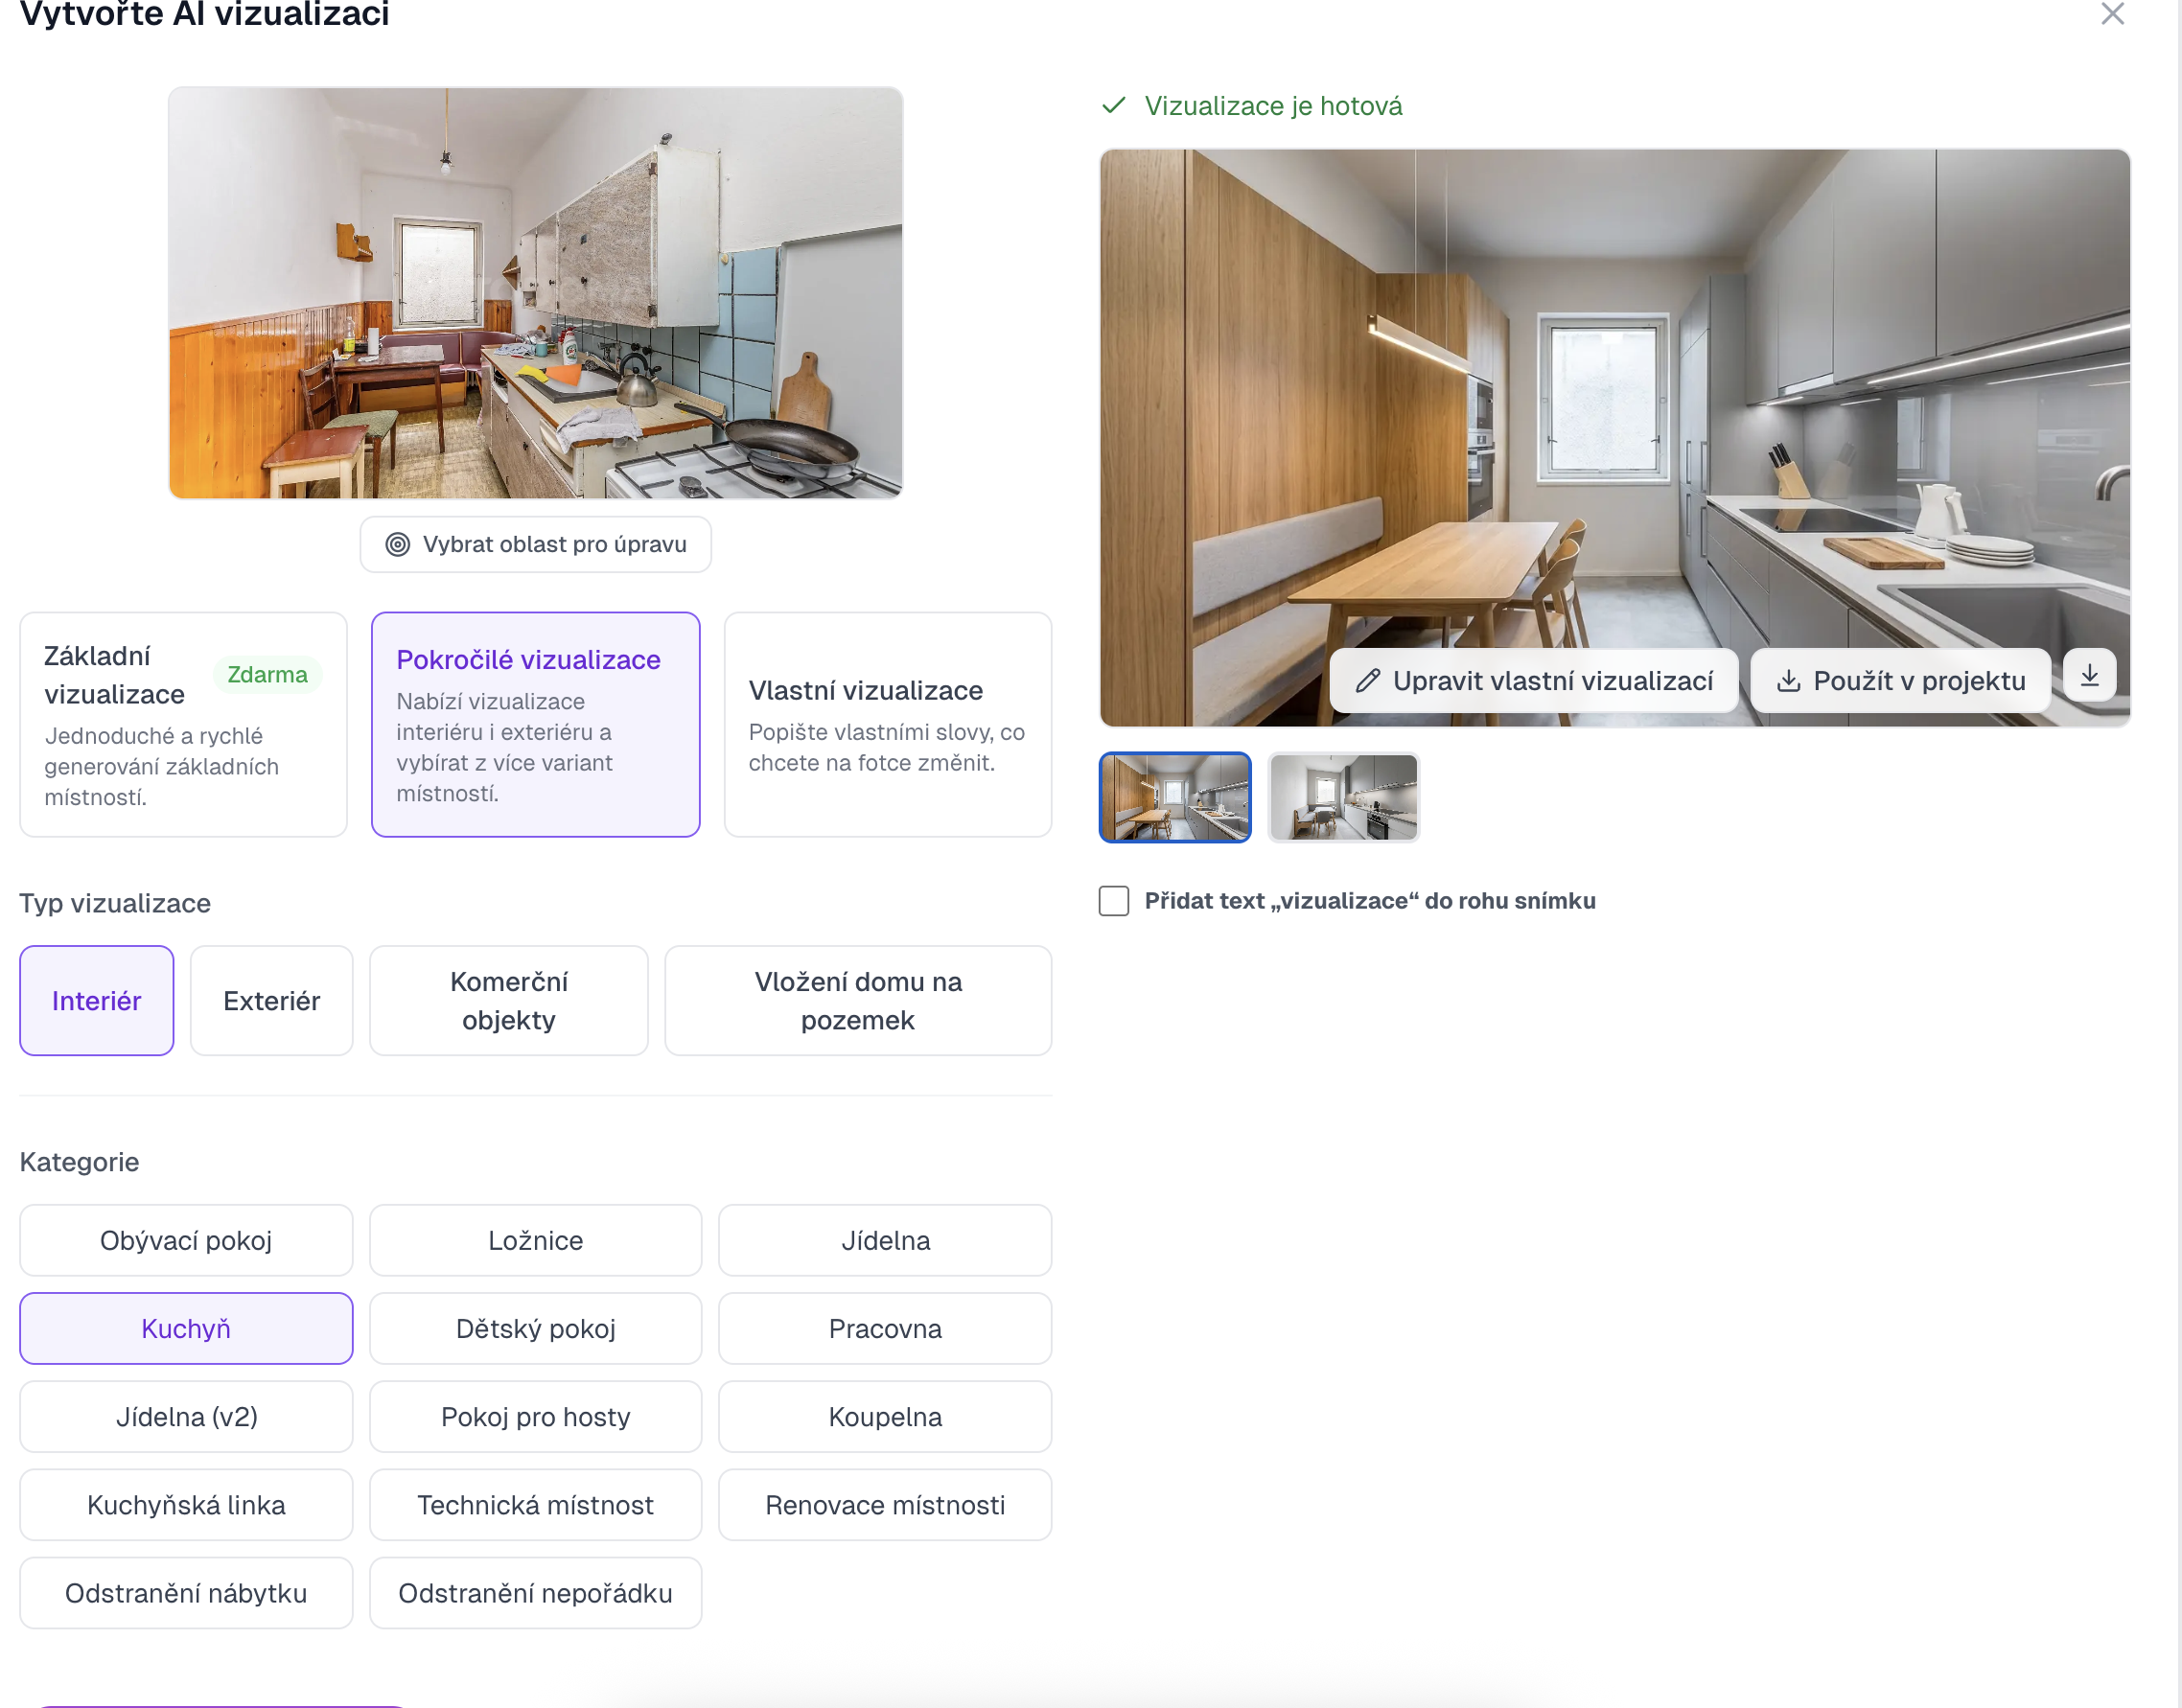This screenshot has height=1708, width=2182.
Task: Choose the Ložnice category
Action: tap(535, 1240)
